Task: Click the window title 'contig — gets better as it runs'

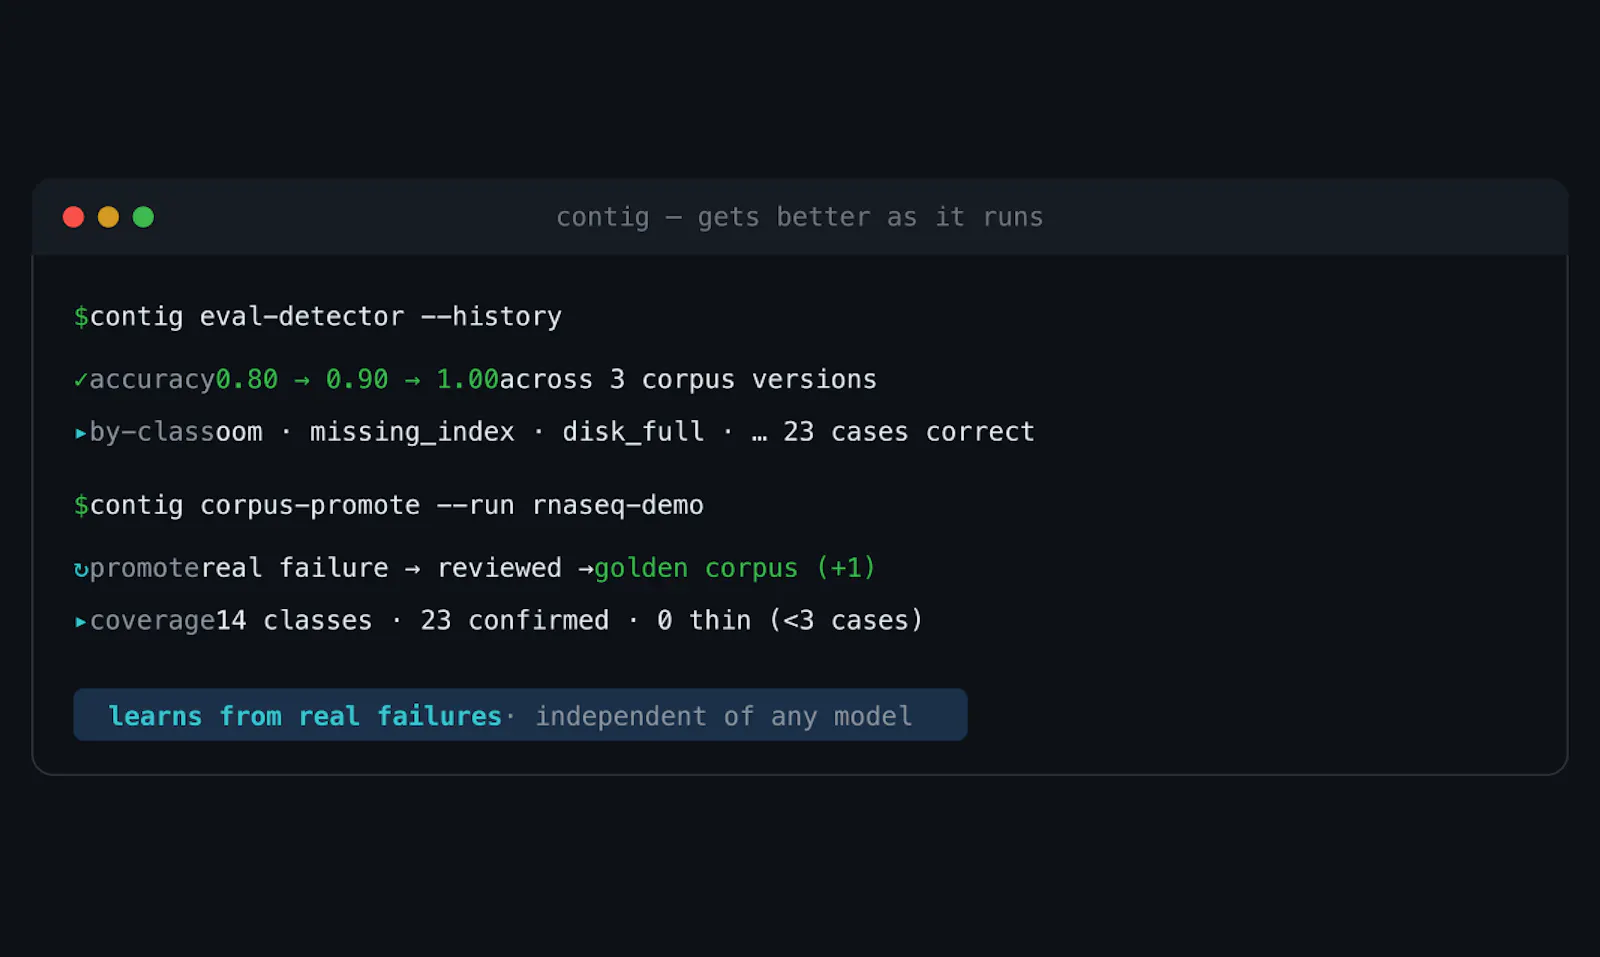Action: tap(799, 217)
